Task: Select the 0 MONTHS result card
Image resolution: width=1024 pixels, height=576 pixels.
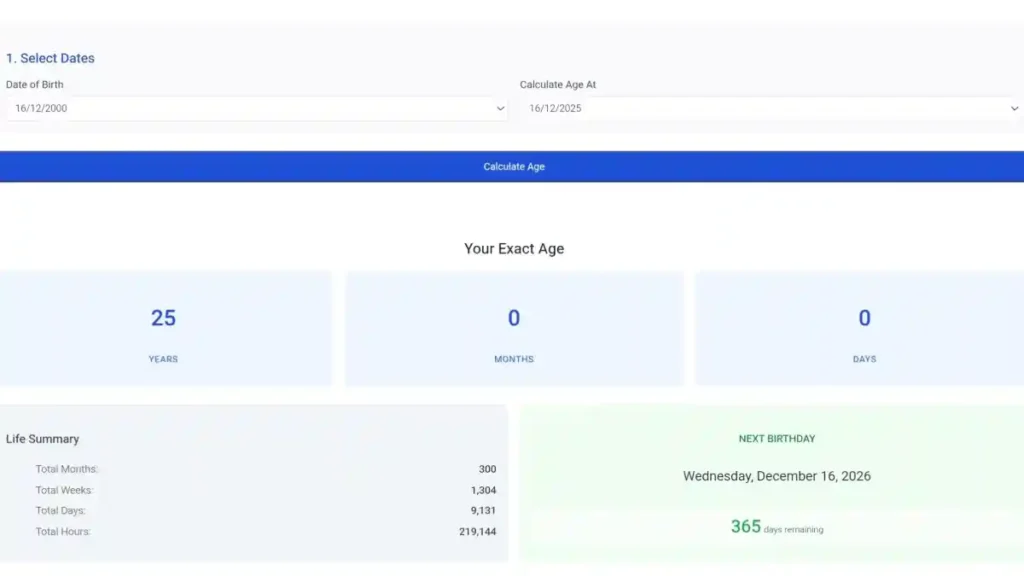Action: pos(514,327)
